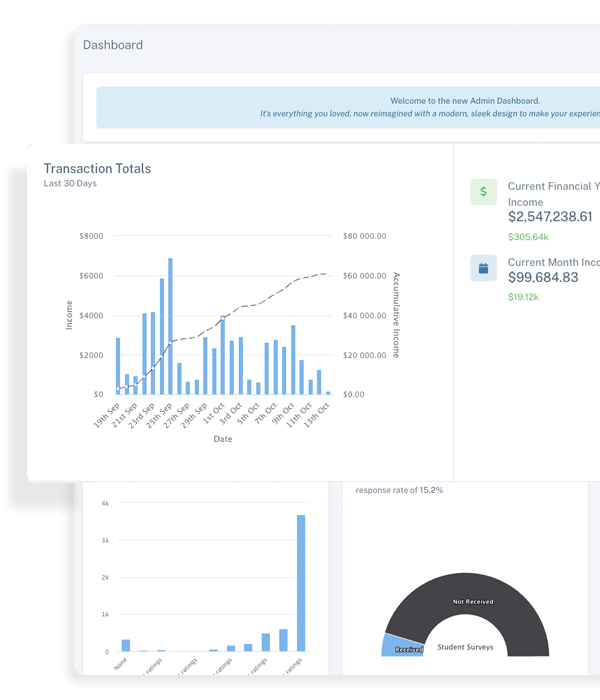Open the Dashboard header title
Screen dimensions: 600x700
112,45
